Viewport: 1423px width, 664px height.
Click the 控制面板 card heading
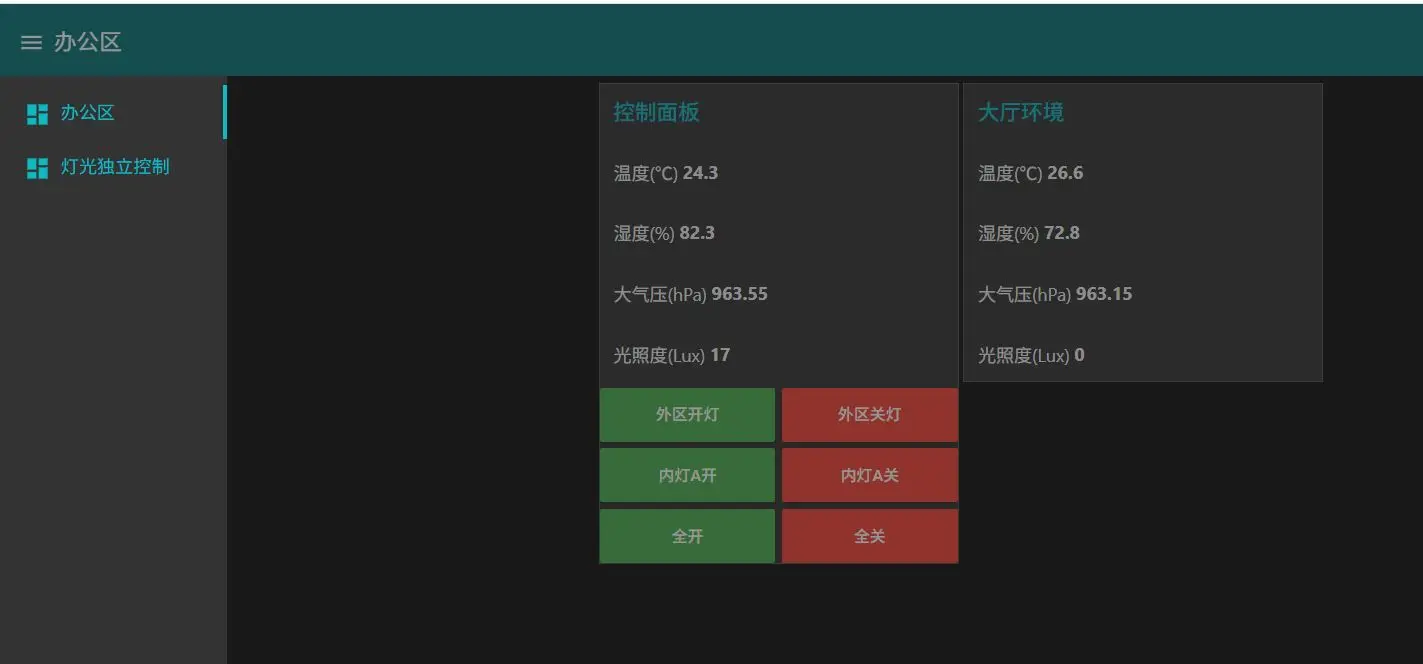[656, 112]
